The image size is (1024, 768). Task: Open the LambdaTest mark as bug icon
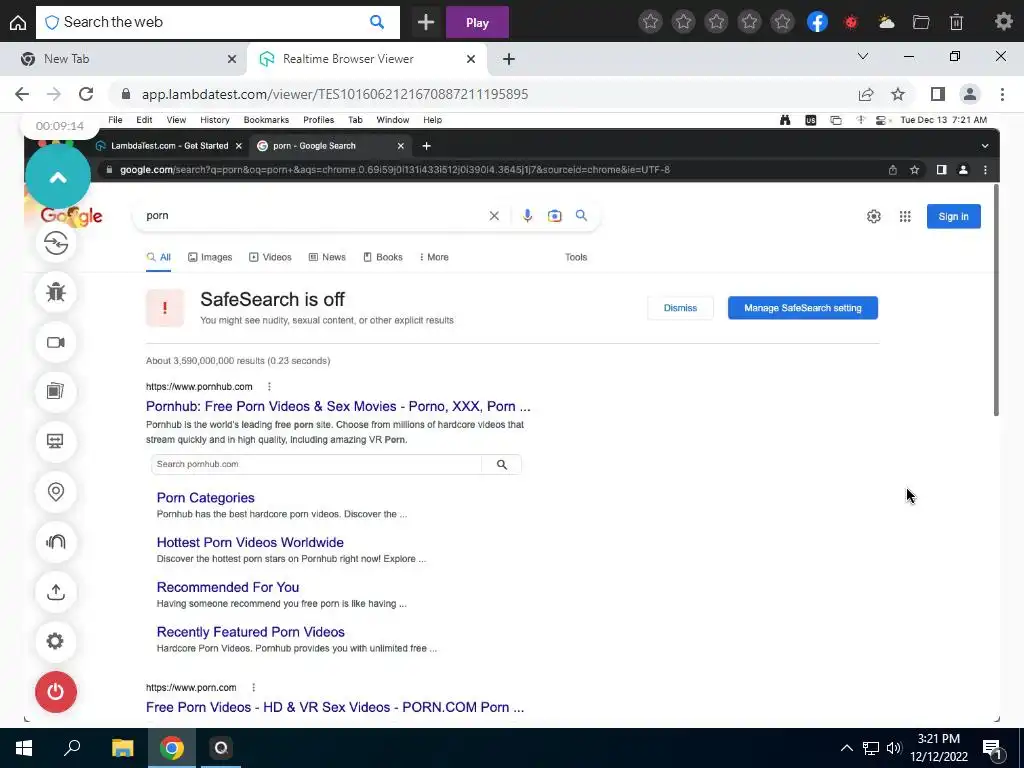pos(56,293)
